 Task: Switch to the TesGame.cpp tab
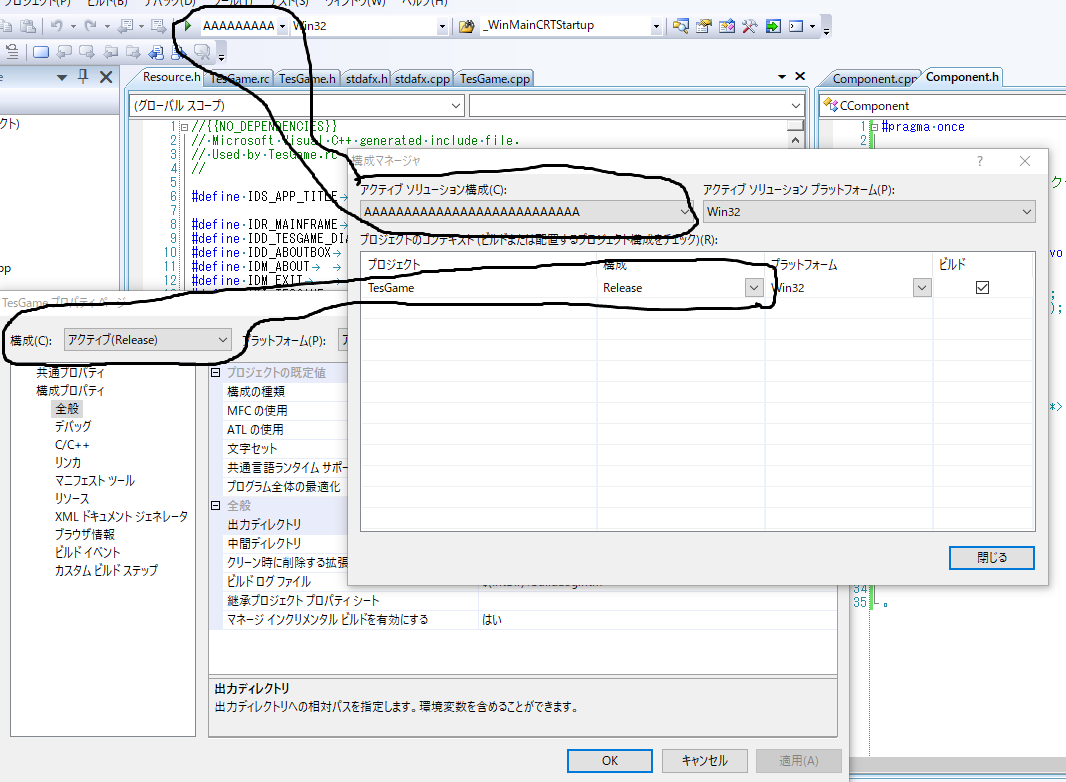[x=494, y=79]
